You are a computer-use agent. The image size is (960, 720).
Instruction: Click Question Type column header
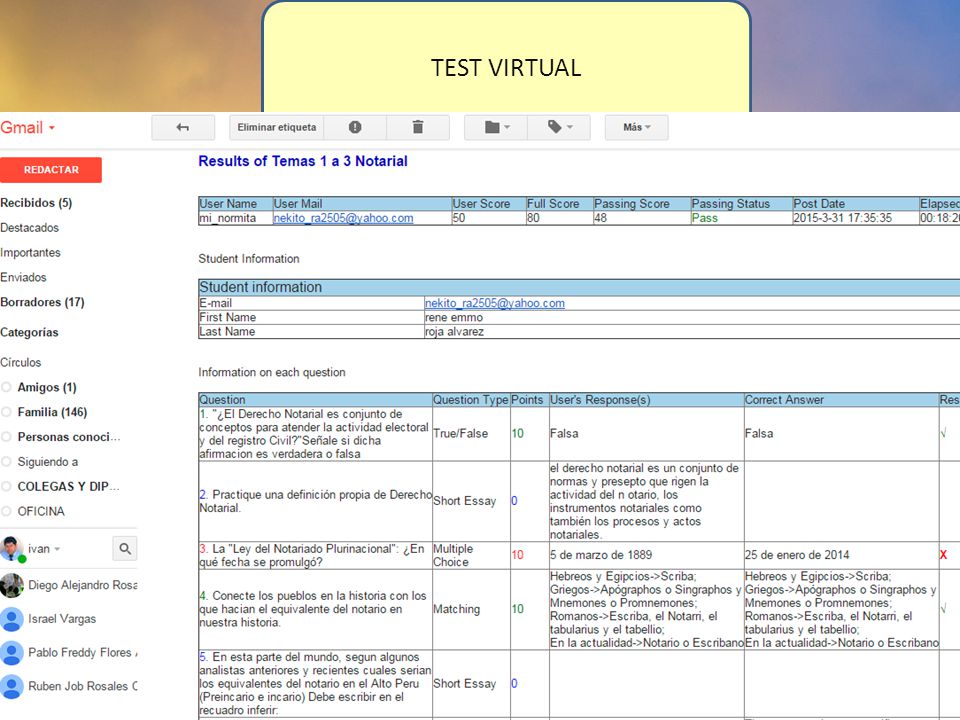point(471,400)
